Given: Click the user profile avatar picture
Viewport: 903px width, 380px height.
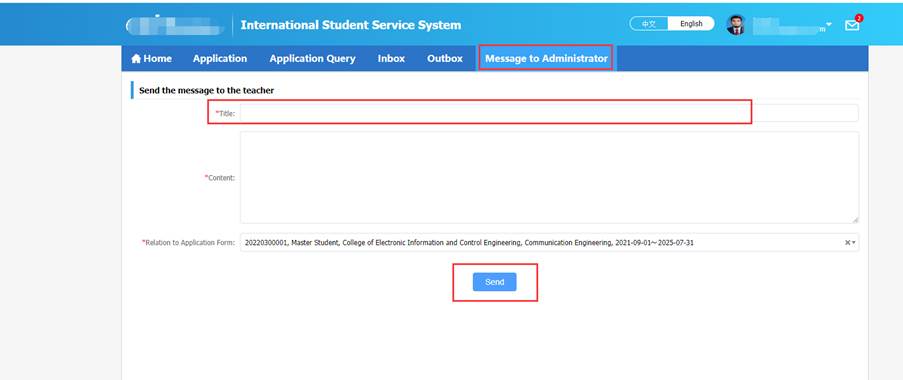Looking at the screenshot, I should click(x=735, y=25).
